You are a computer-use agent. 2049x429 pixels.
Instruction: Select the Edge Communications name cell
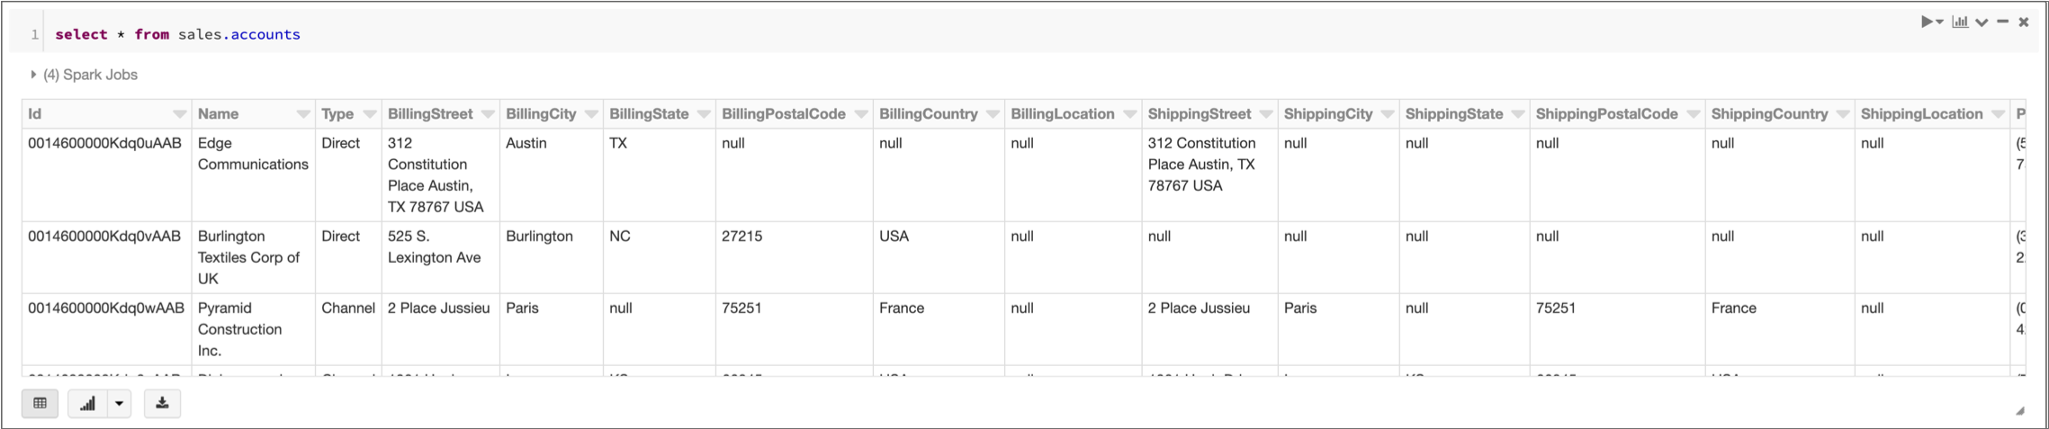pos(252,154)
